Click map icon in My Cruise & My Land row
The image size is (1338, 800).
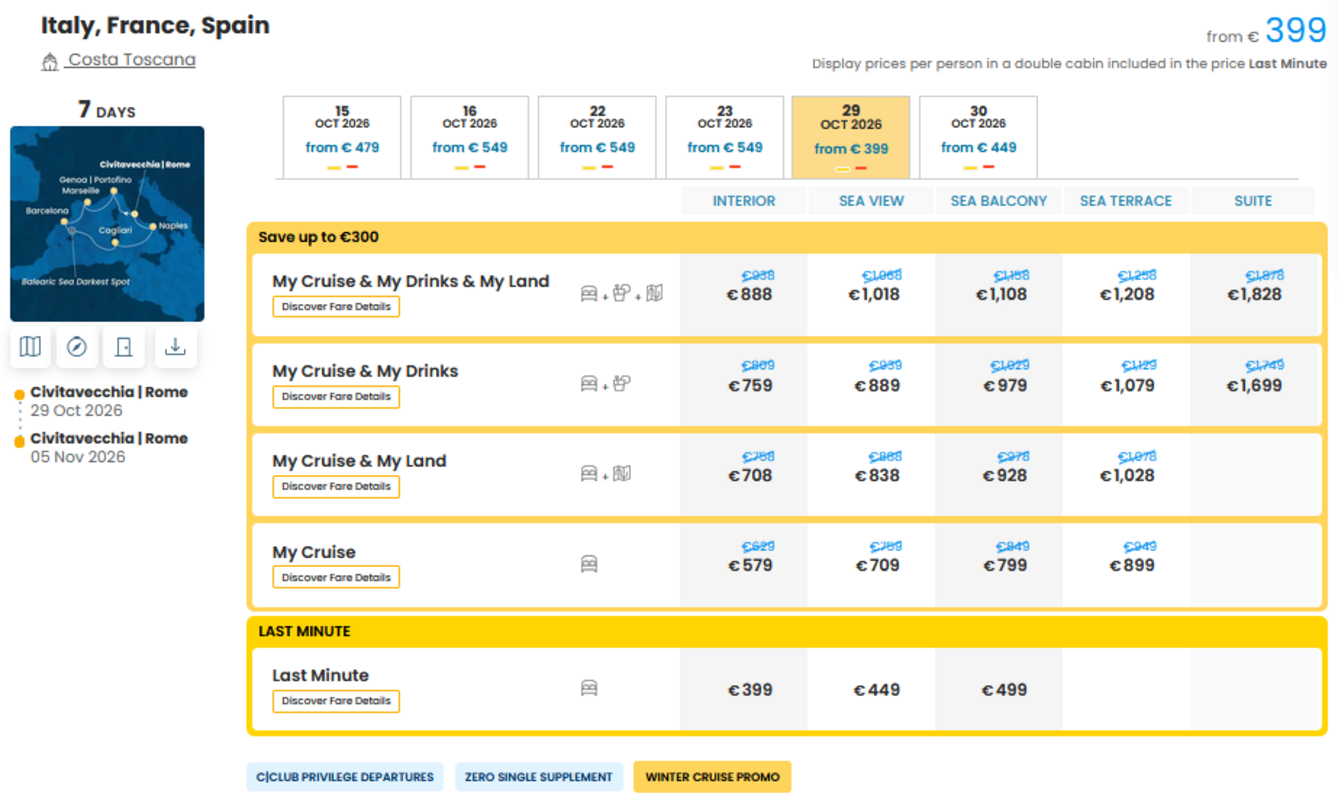(622, 473)
